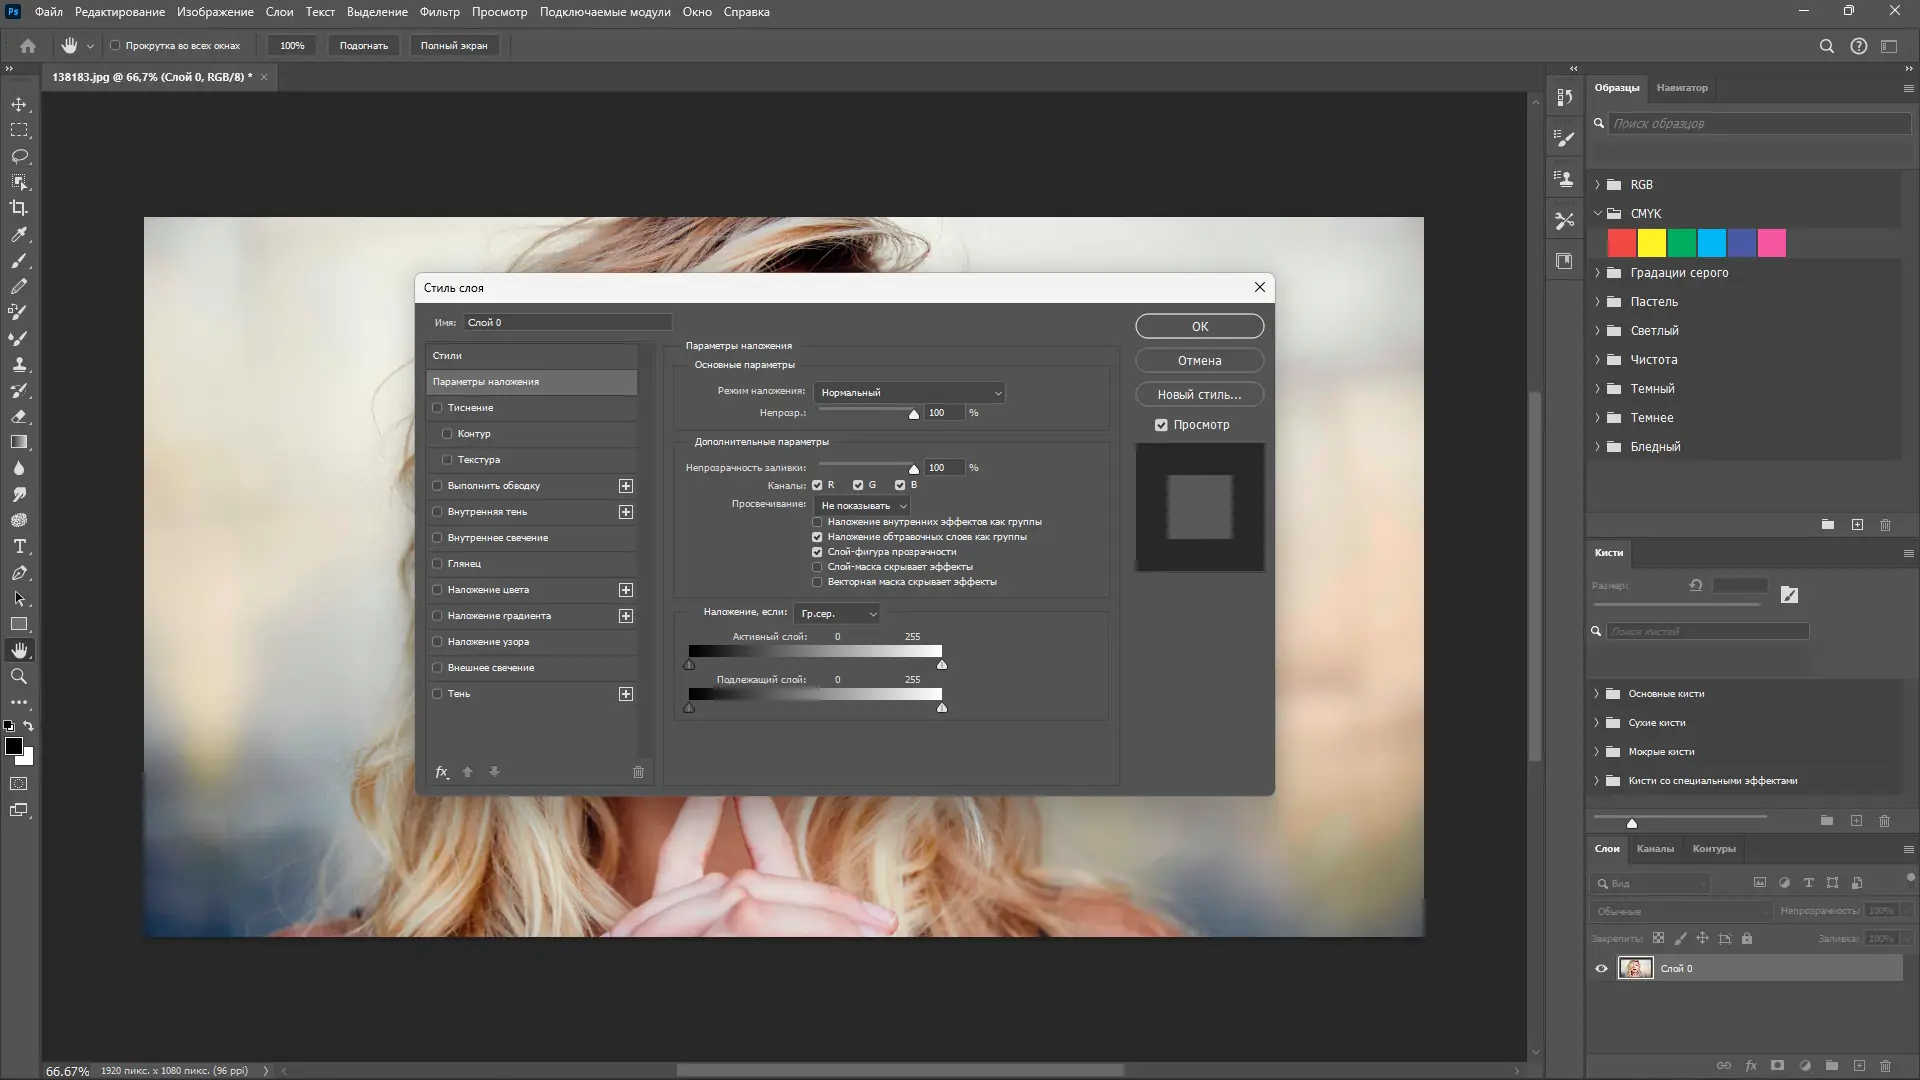Toggle the Просмотр preview checkbox

click(1161, 425)
